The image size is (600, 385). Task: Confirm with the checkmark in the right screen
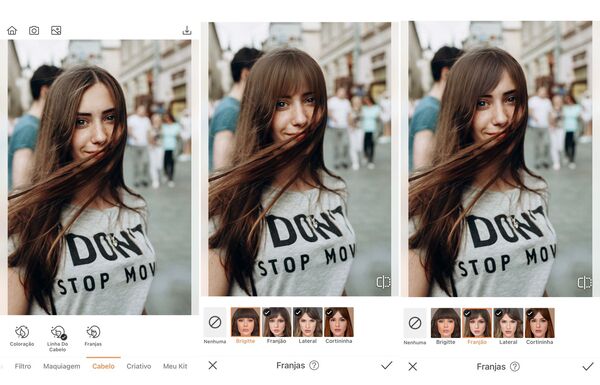(x=588, y=367)
